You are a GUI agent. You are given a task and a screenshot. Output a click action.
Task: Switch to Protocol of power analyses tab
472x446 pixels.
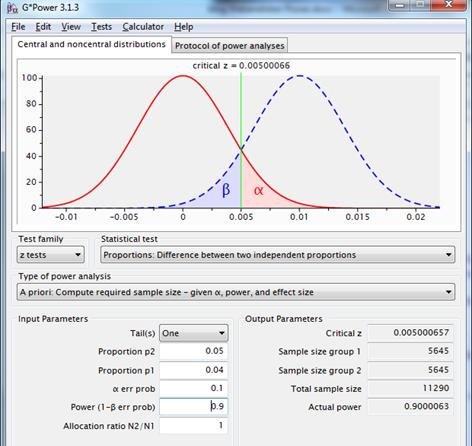[x=230, y=46]
